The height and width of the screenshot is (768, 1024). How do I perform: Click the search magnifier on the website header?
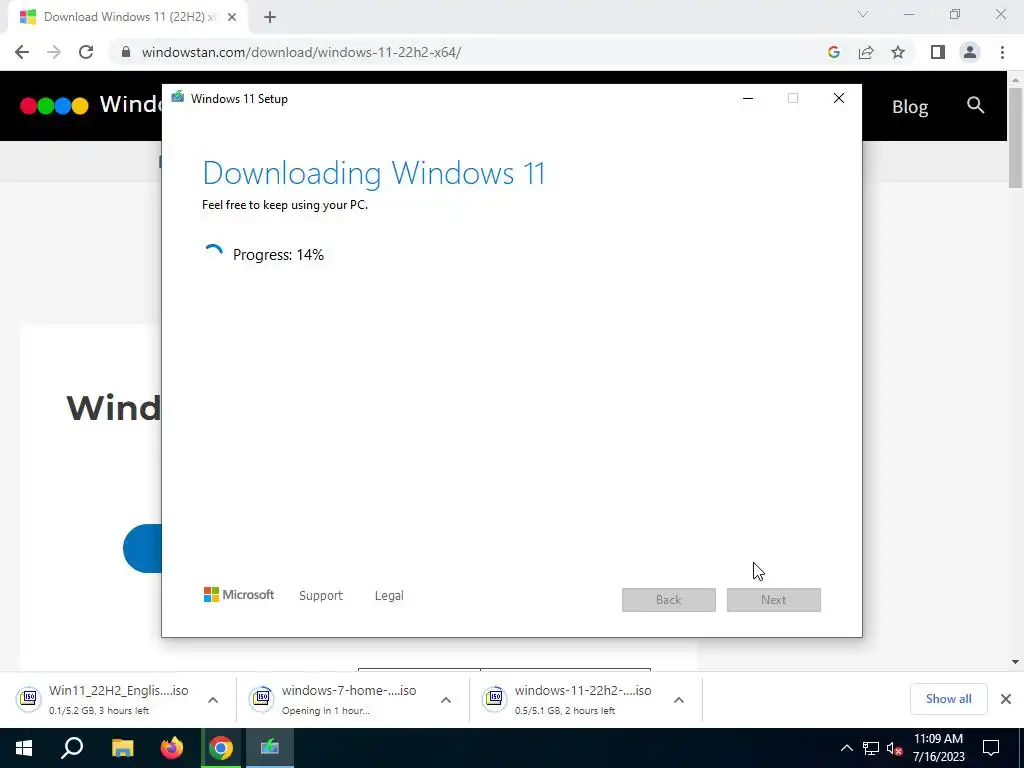975,105
